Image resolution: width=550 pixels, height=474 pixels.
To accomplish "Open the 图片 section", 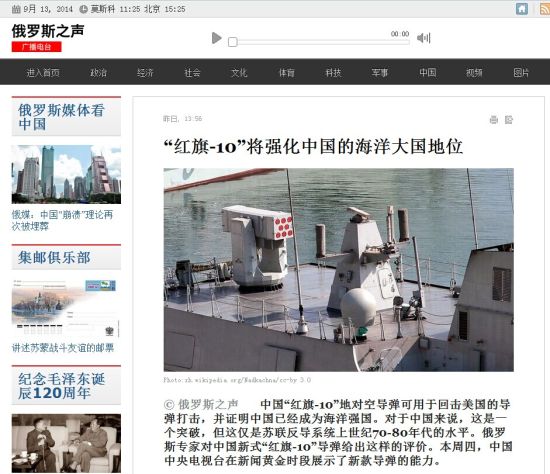I will (521, 73).
